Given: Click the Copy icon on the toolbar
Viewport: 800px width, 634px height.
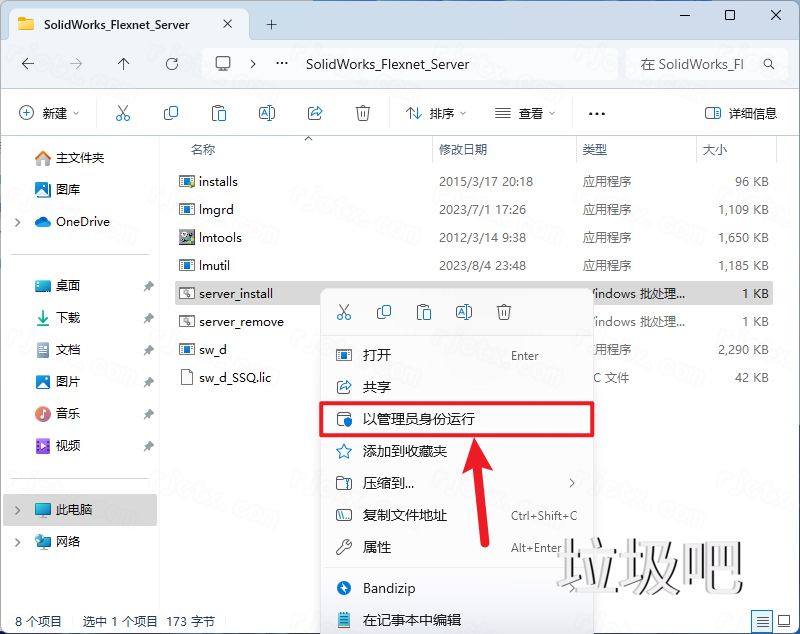Looking at the screenshot, I should (171, 113).
